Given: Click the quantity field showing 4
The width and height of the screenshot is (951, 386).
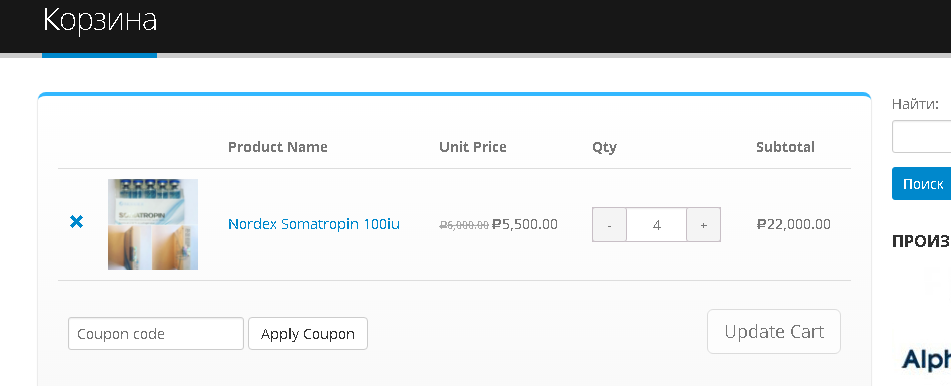Looking at the screenshot, I should click(656, 225).
